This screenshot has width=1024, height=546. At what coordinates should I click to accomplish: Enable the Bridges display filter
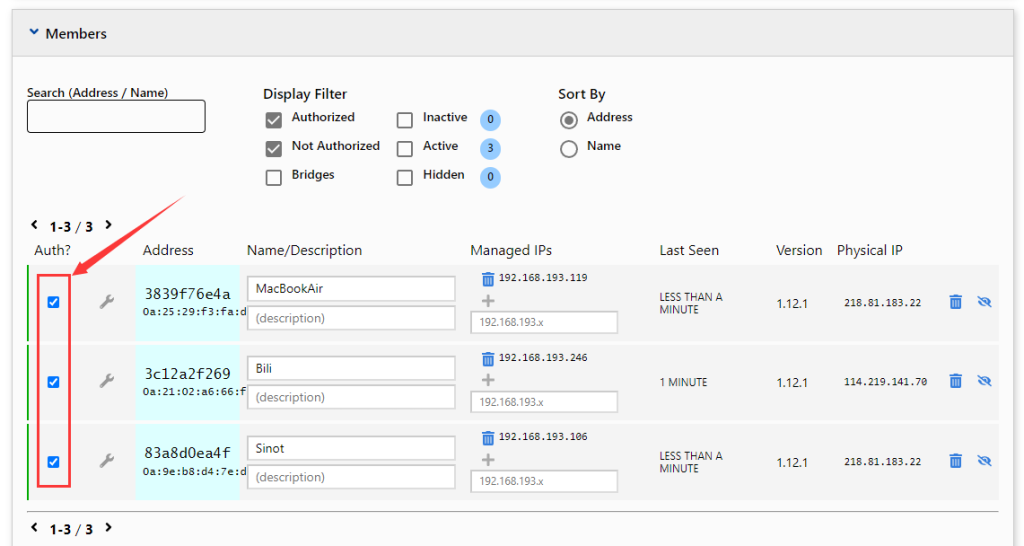(x=273, y=178)
